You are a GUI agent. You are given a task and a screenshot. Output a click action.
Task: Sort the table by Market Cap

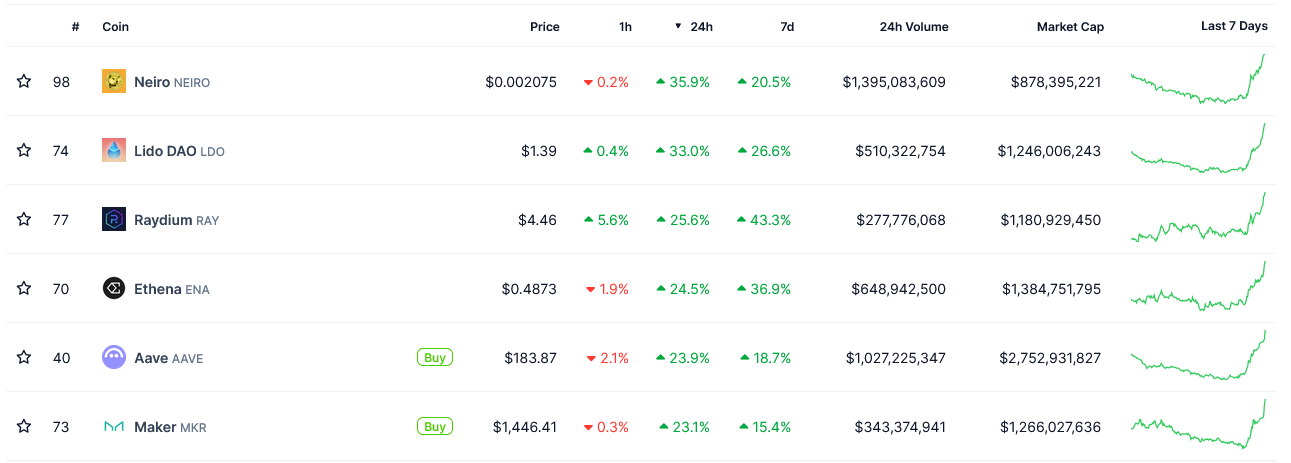[x=1070, y=27]
